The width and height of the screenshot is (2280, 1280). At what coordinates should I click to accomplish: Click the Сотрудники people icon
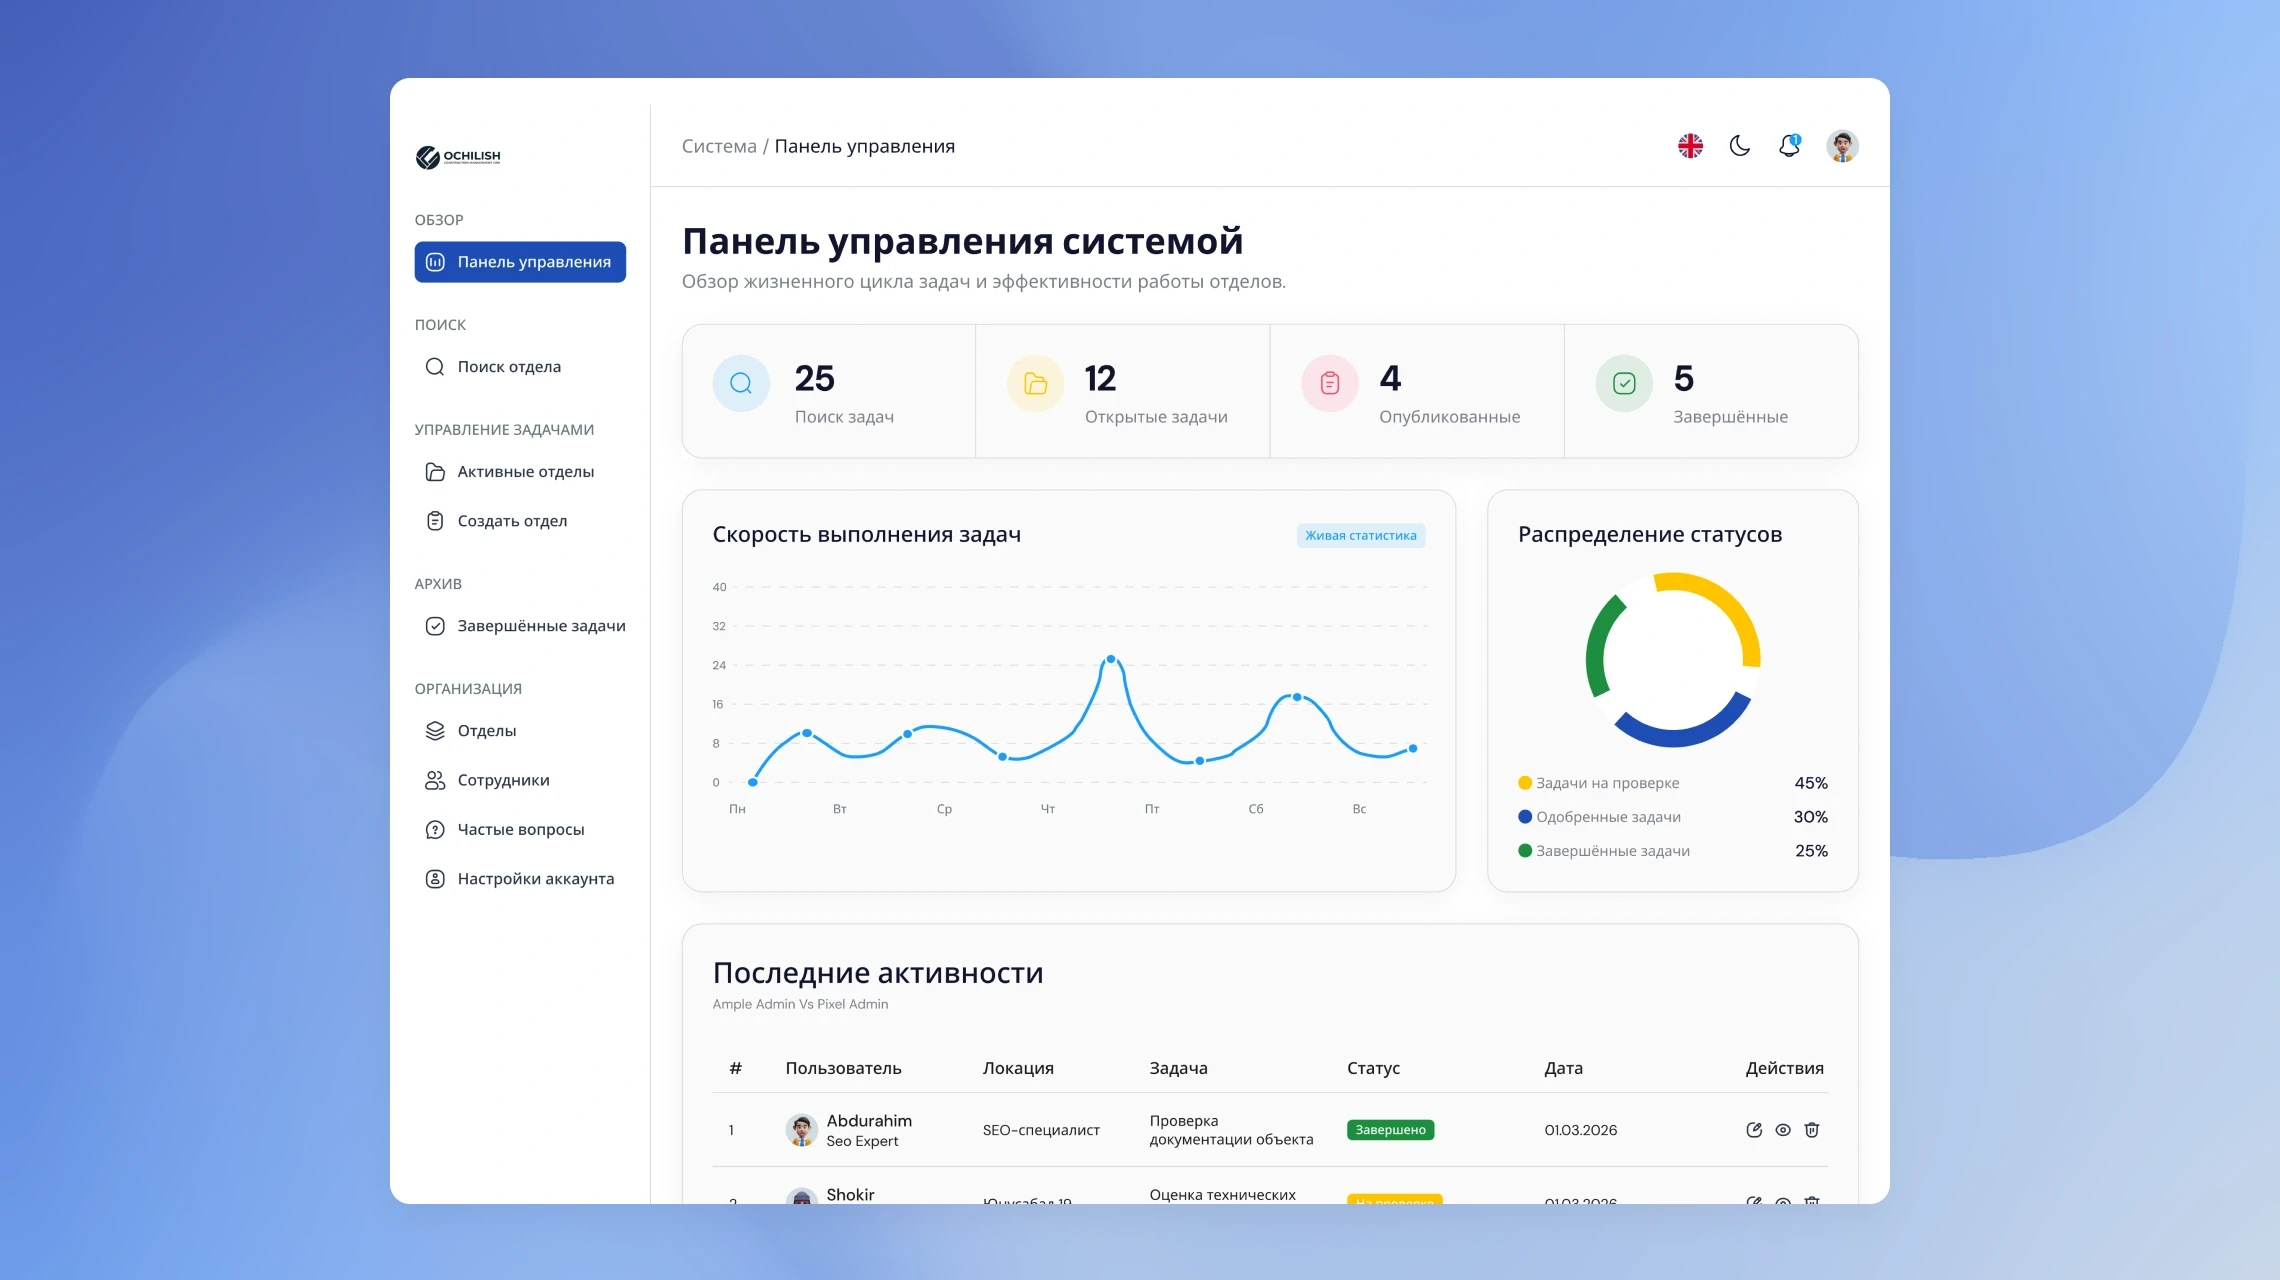(435, 781)
